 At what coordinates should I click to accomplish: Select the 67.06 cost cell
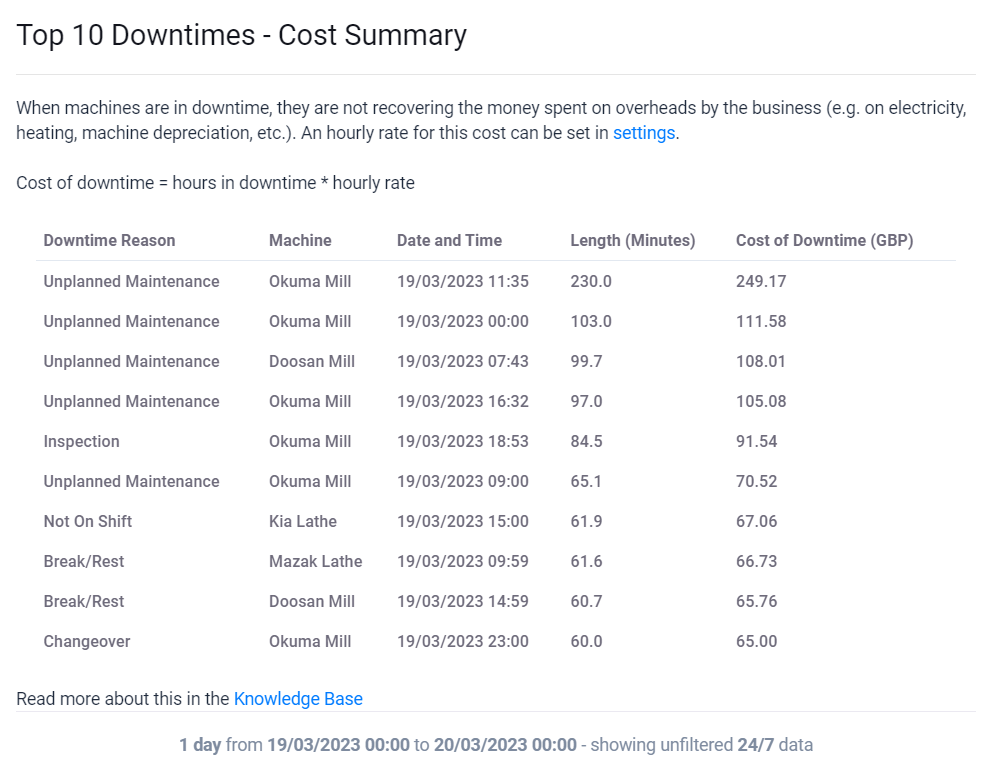tap(757, 521)
